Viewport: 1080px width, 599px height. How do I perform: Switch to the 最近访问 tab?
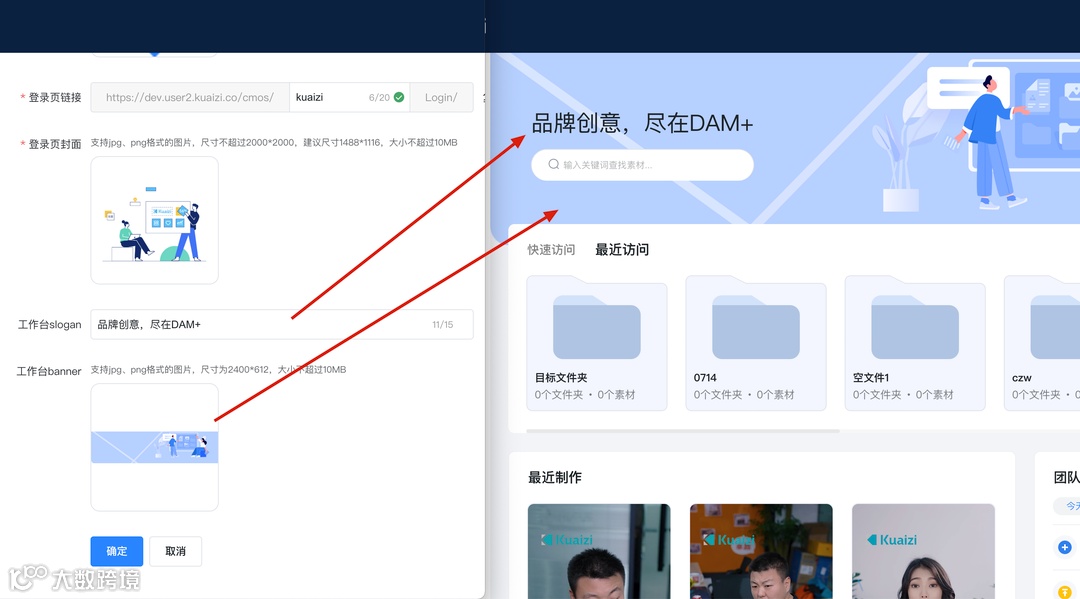click(x=622, y=249)
